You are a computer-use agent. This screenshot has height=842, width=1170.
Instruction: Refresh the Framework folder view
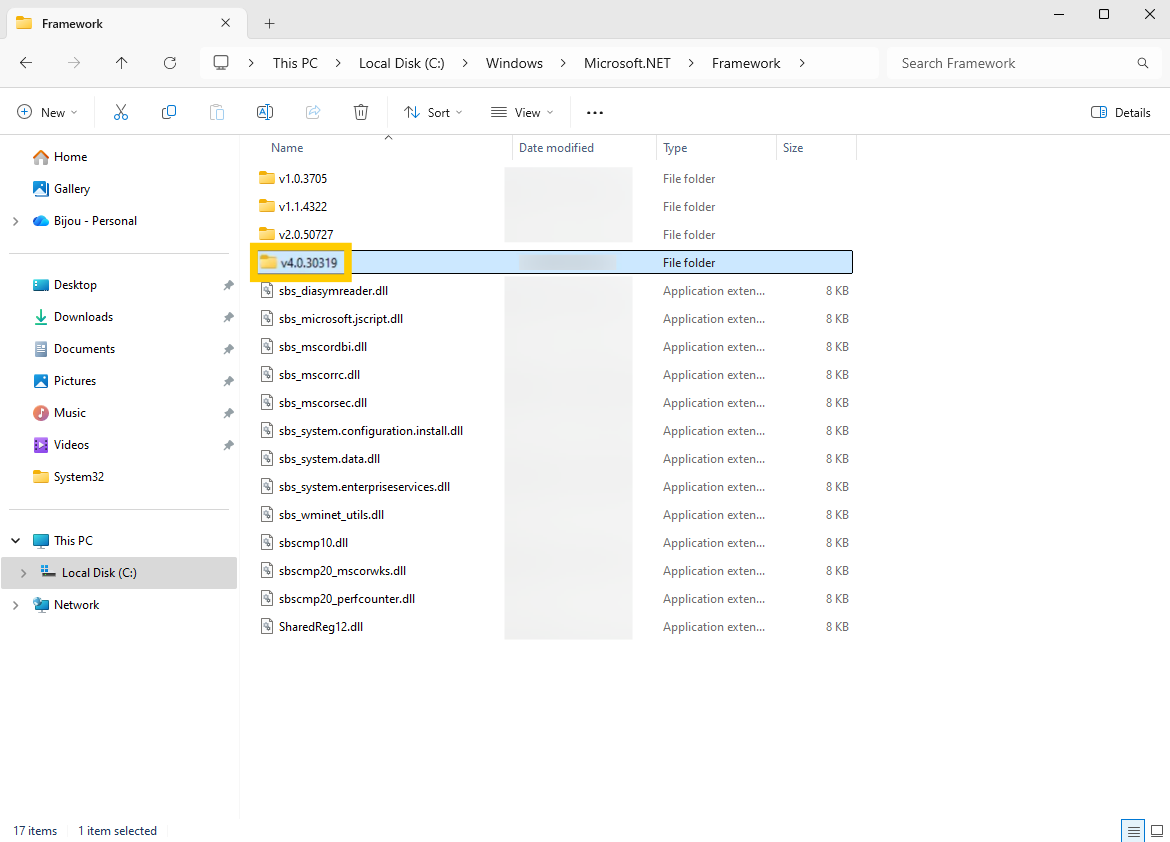point(170,63)
